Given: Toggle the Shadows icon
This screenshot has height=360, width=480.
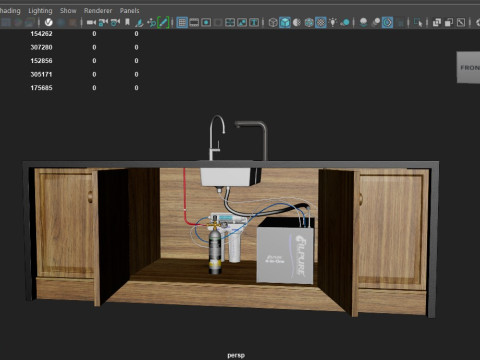Looking at the screenshot, I should pyautogui.click(x=345, y=22).
